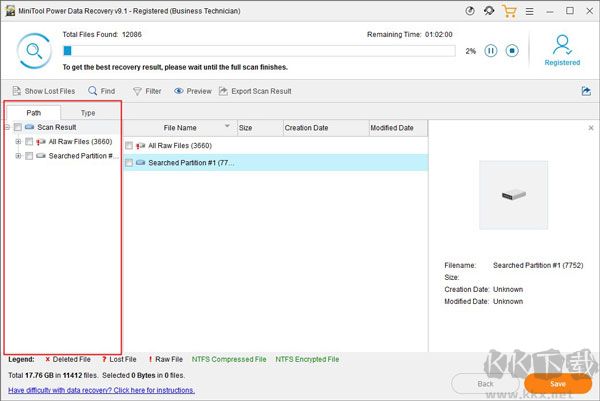600x401 pixels.
Task: Select Searched Partition # in tree
Action: pos(83,156)
